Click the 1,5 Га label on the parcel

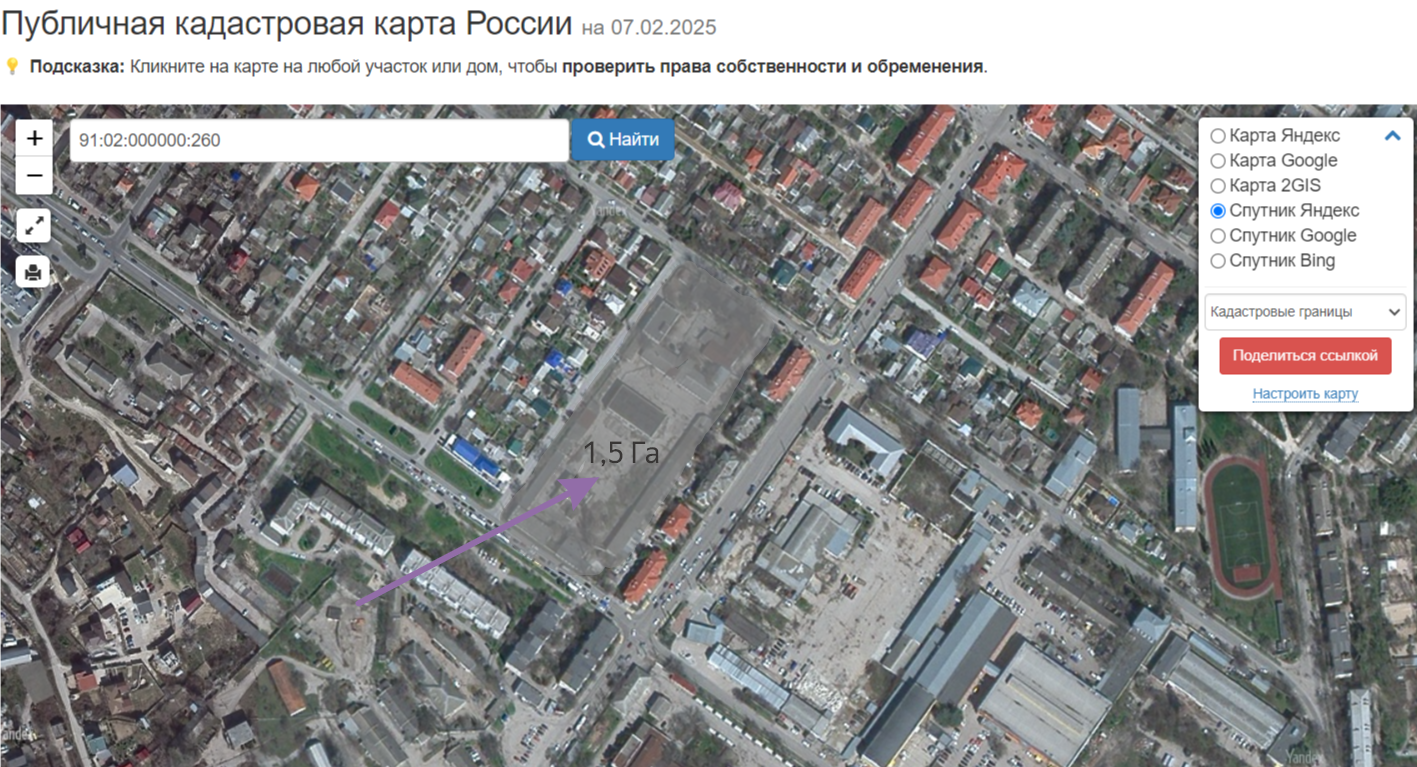pos(622,454)
